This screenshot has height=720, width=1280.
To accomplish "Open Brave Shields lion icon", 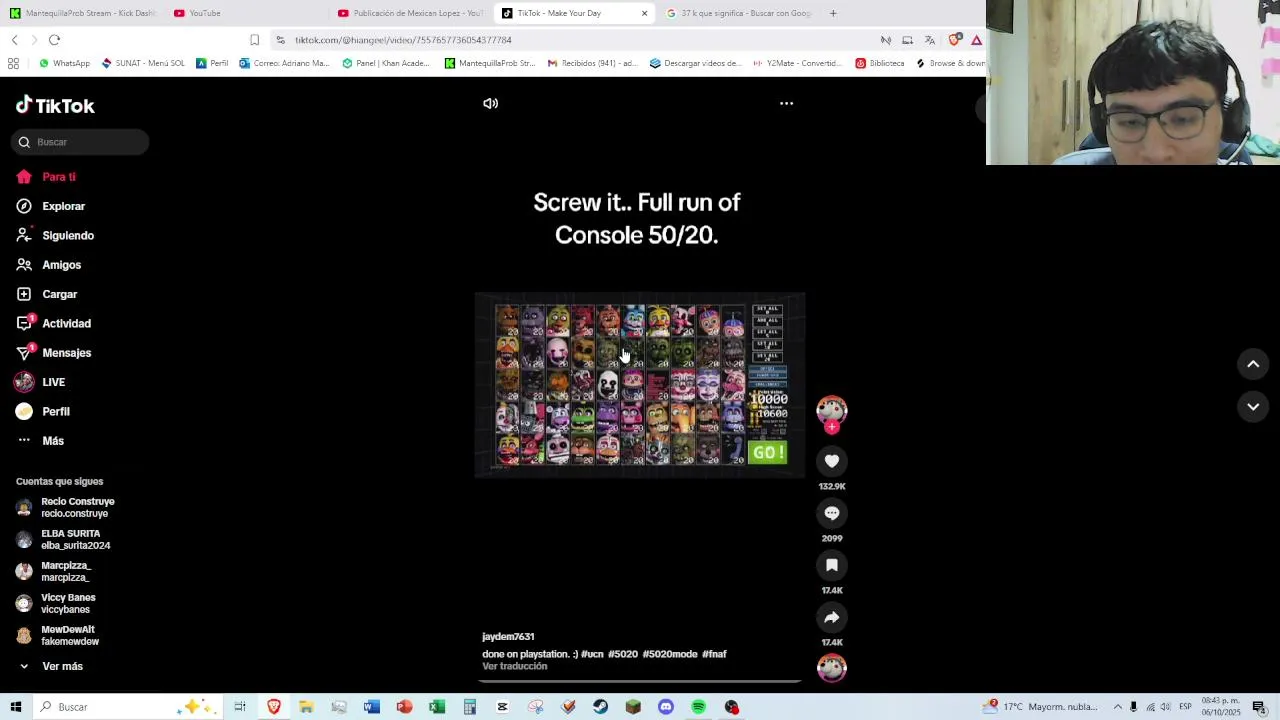I will [x=954, y=40].
